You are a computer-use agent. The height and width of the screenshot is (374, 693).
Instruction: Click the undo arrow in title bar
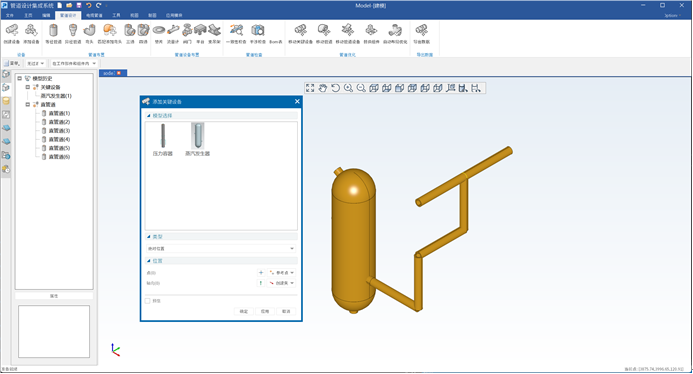tap(88, 5)
